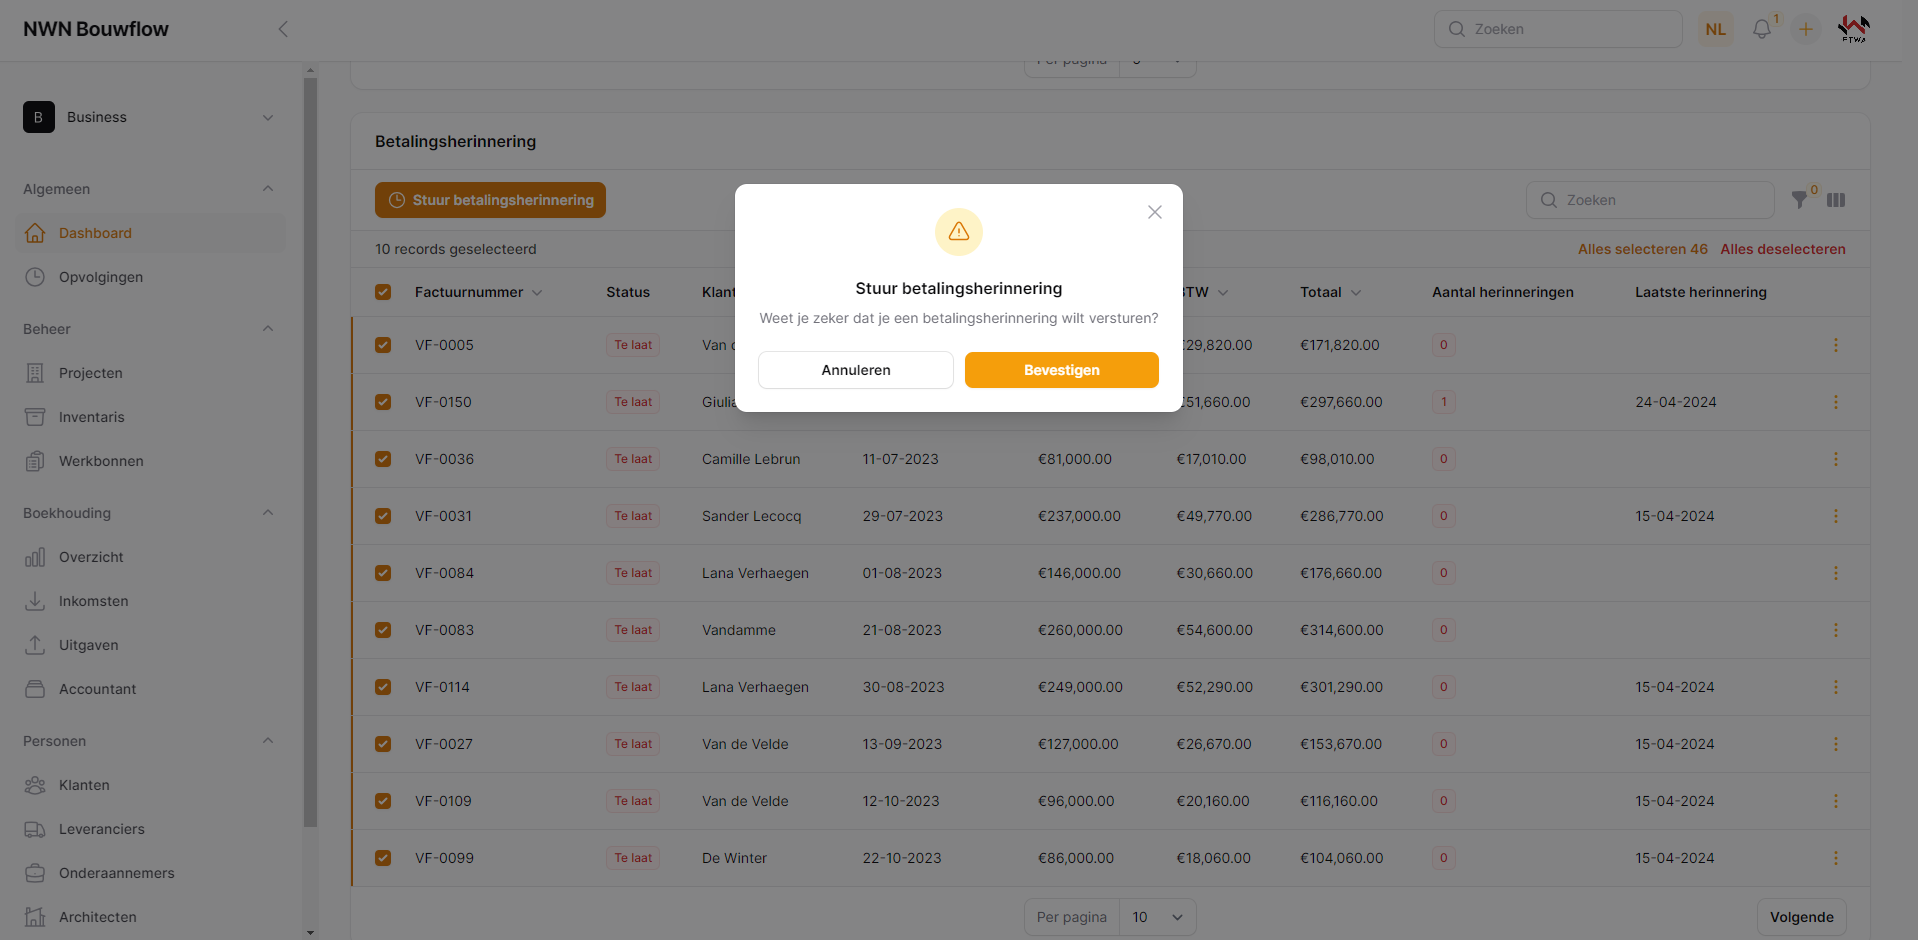This screenshot has width=1918, height=940.
Task: Open the Business workspace dropdown
Action: pos(150,117)
